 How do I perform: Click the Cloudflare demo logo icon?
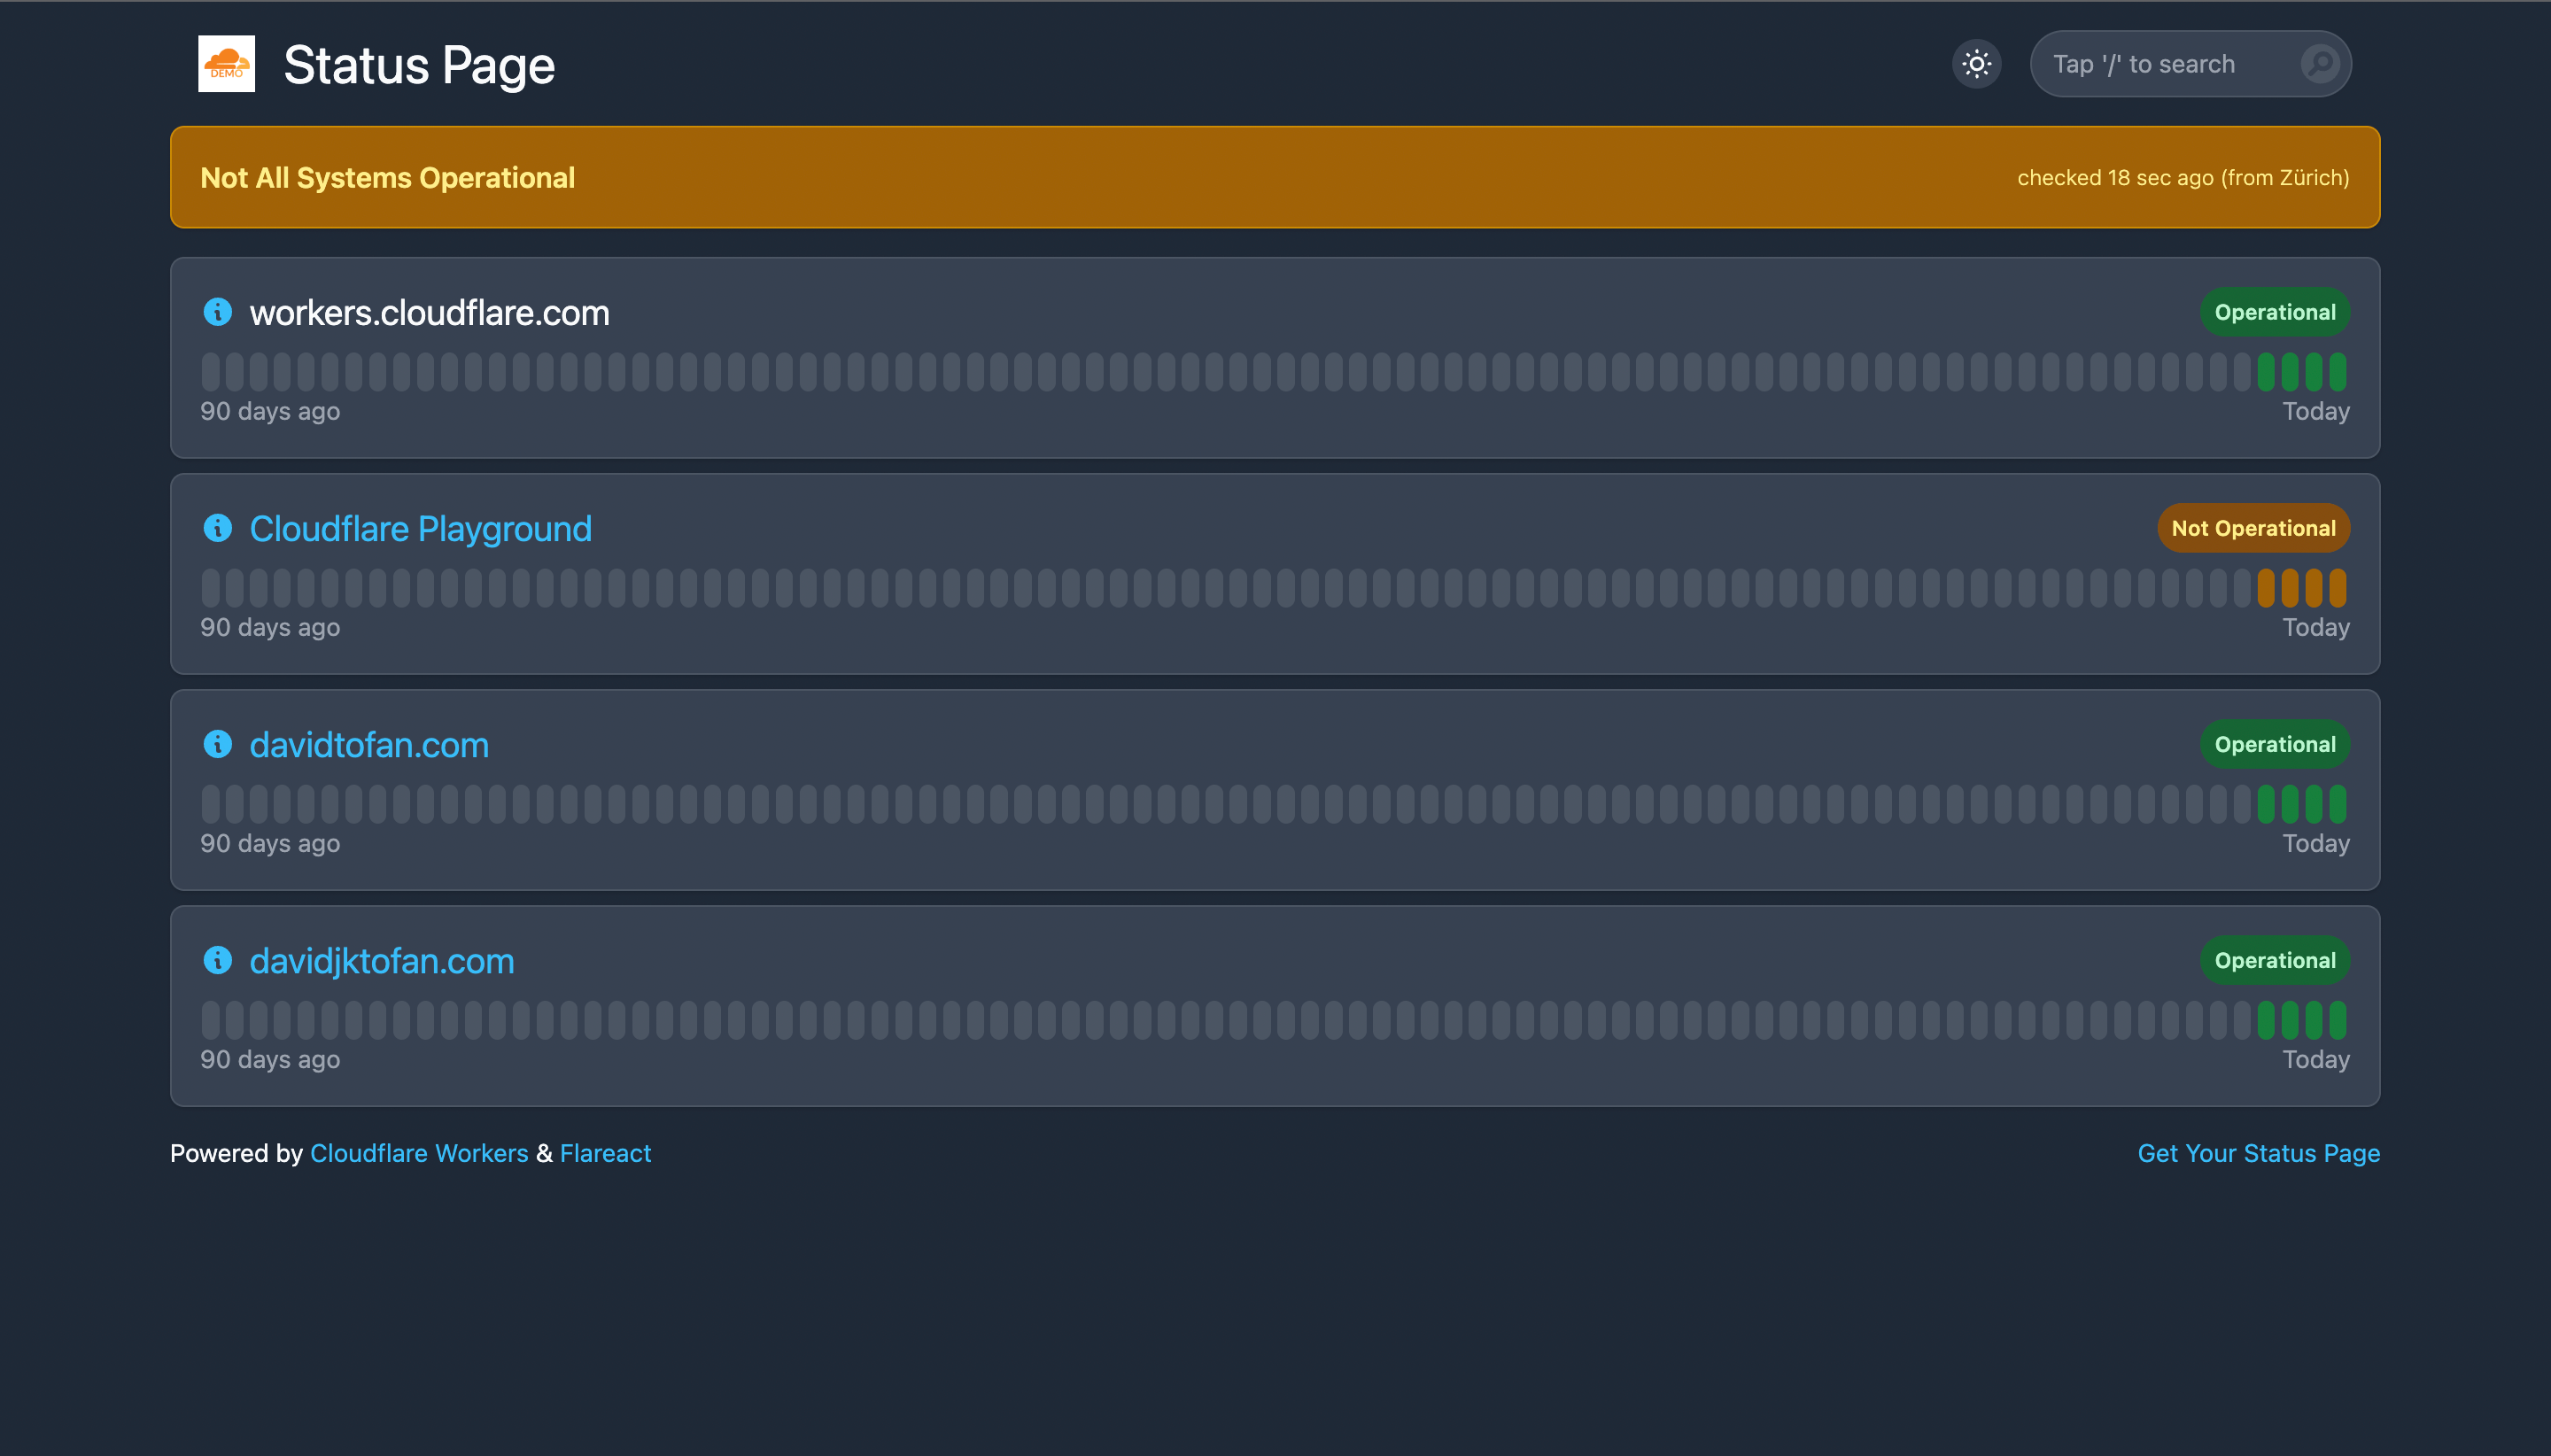click(227, 63)
